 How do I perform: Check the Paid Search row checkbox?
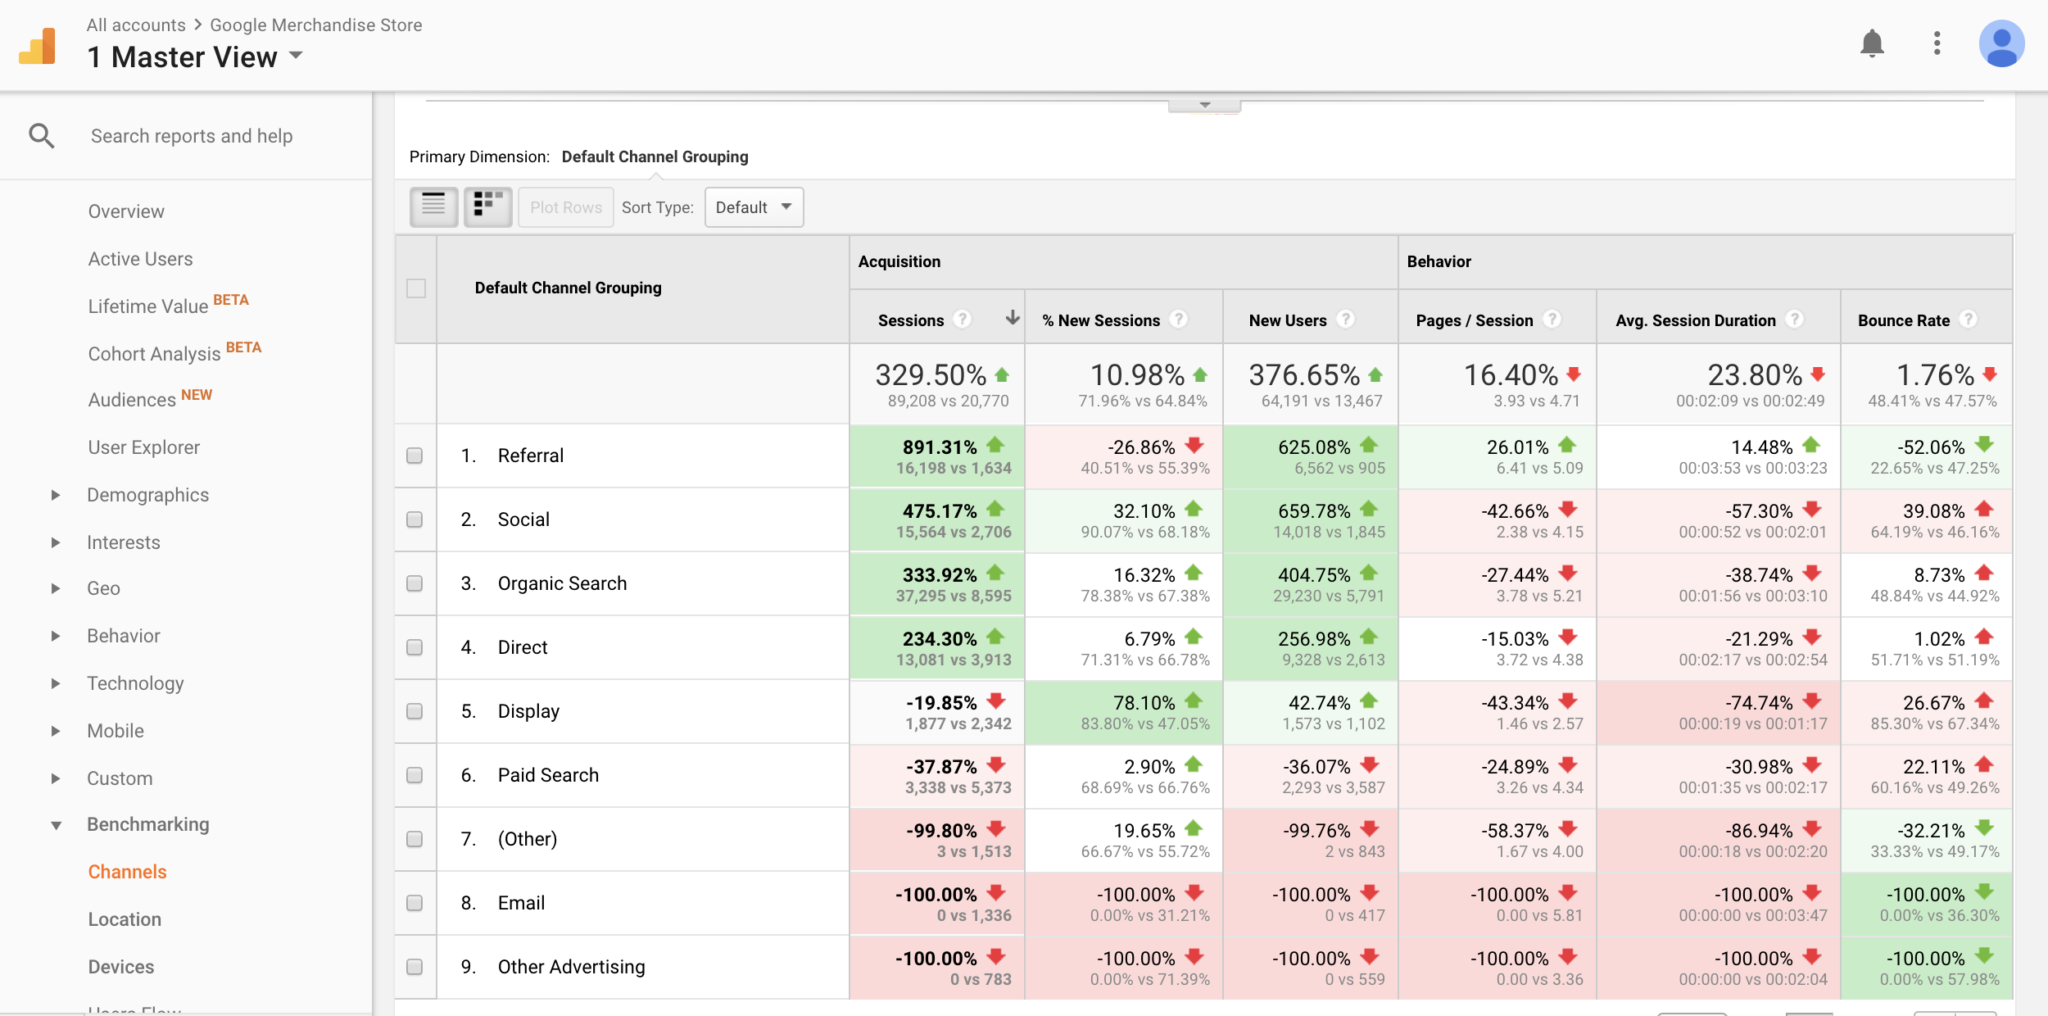[x=415, y=775]
